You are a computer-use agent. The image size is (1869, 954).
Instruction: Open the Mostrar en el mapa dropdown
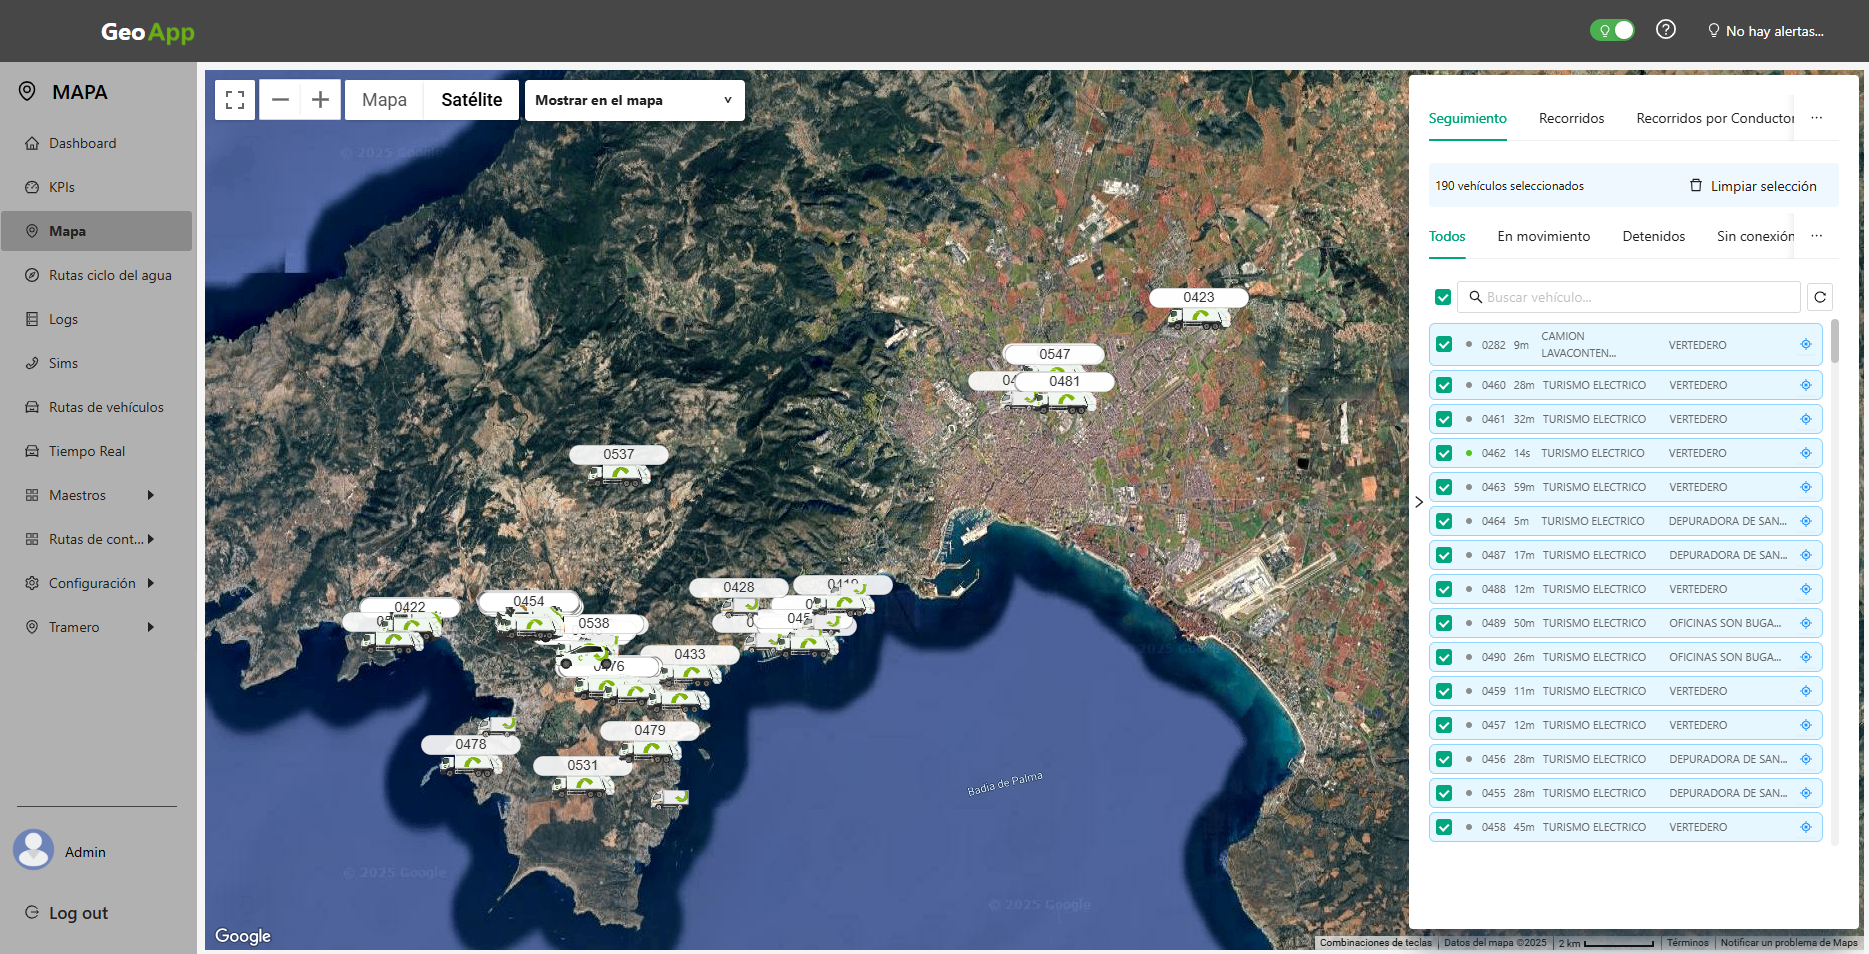634,100
